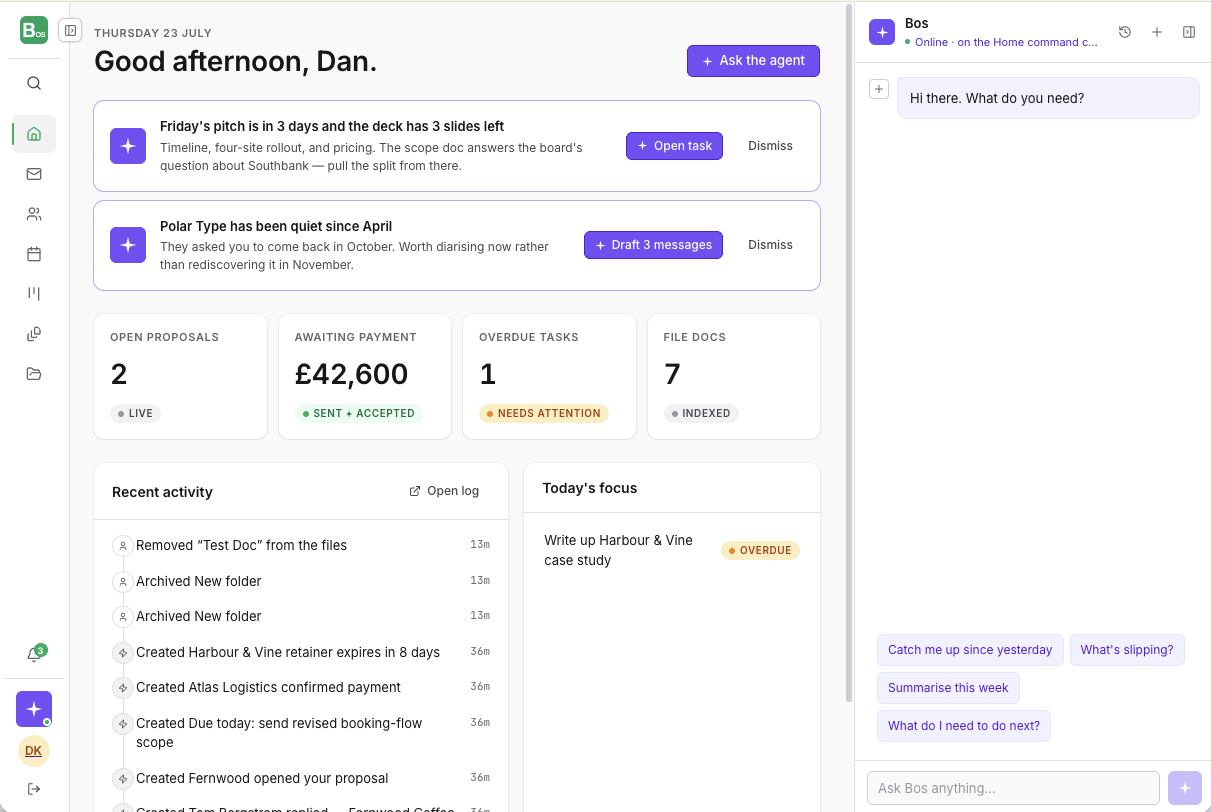Open the mail inbox sidebar icon
1211x812 pixels.
[34, 174]
